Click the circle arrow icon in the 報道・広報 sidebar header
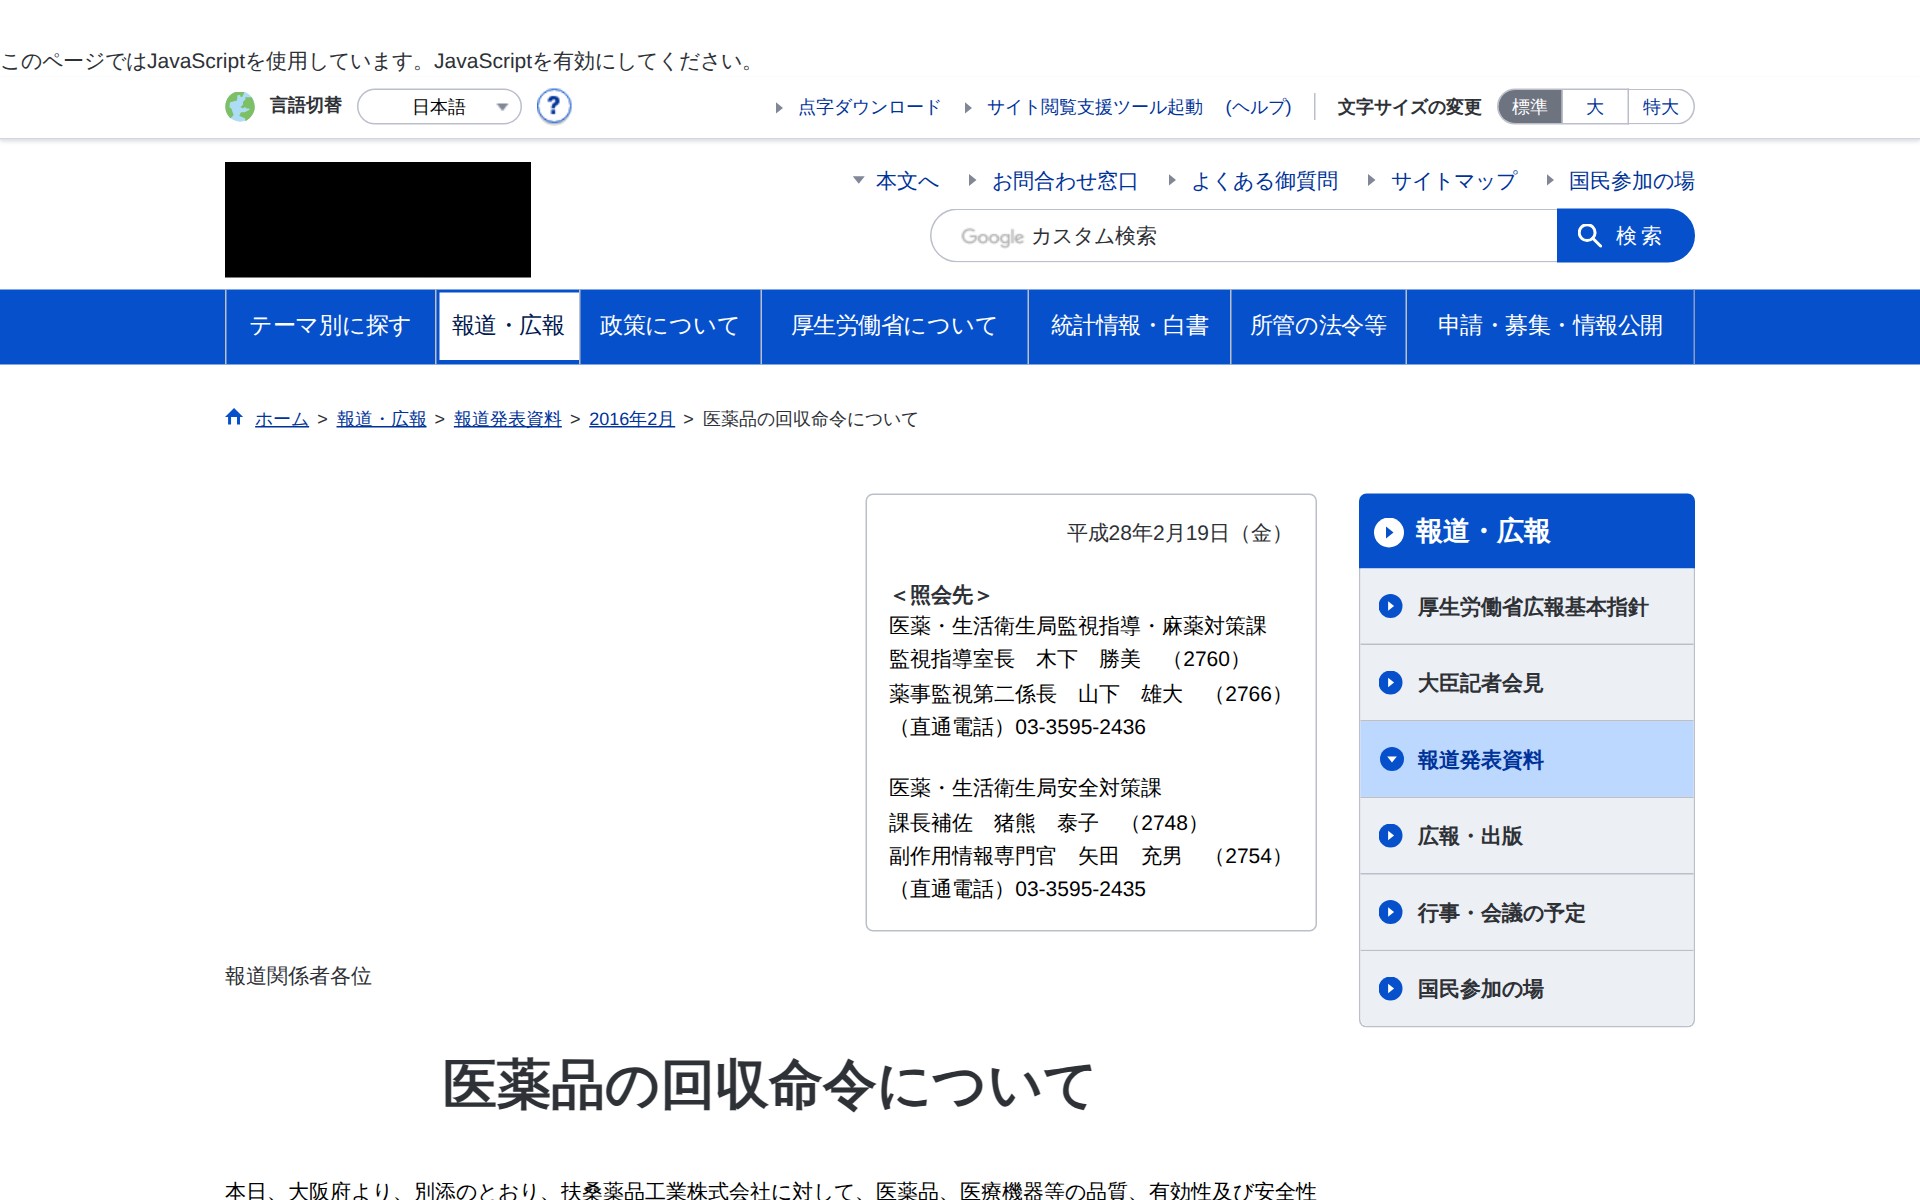1920x1200 pixels. tap(1388, 532)
